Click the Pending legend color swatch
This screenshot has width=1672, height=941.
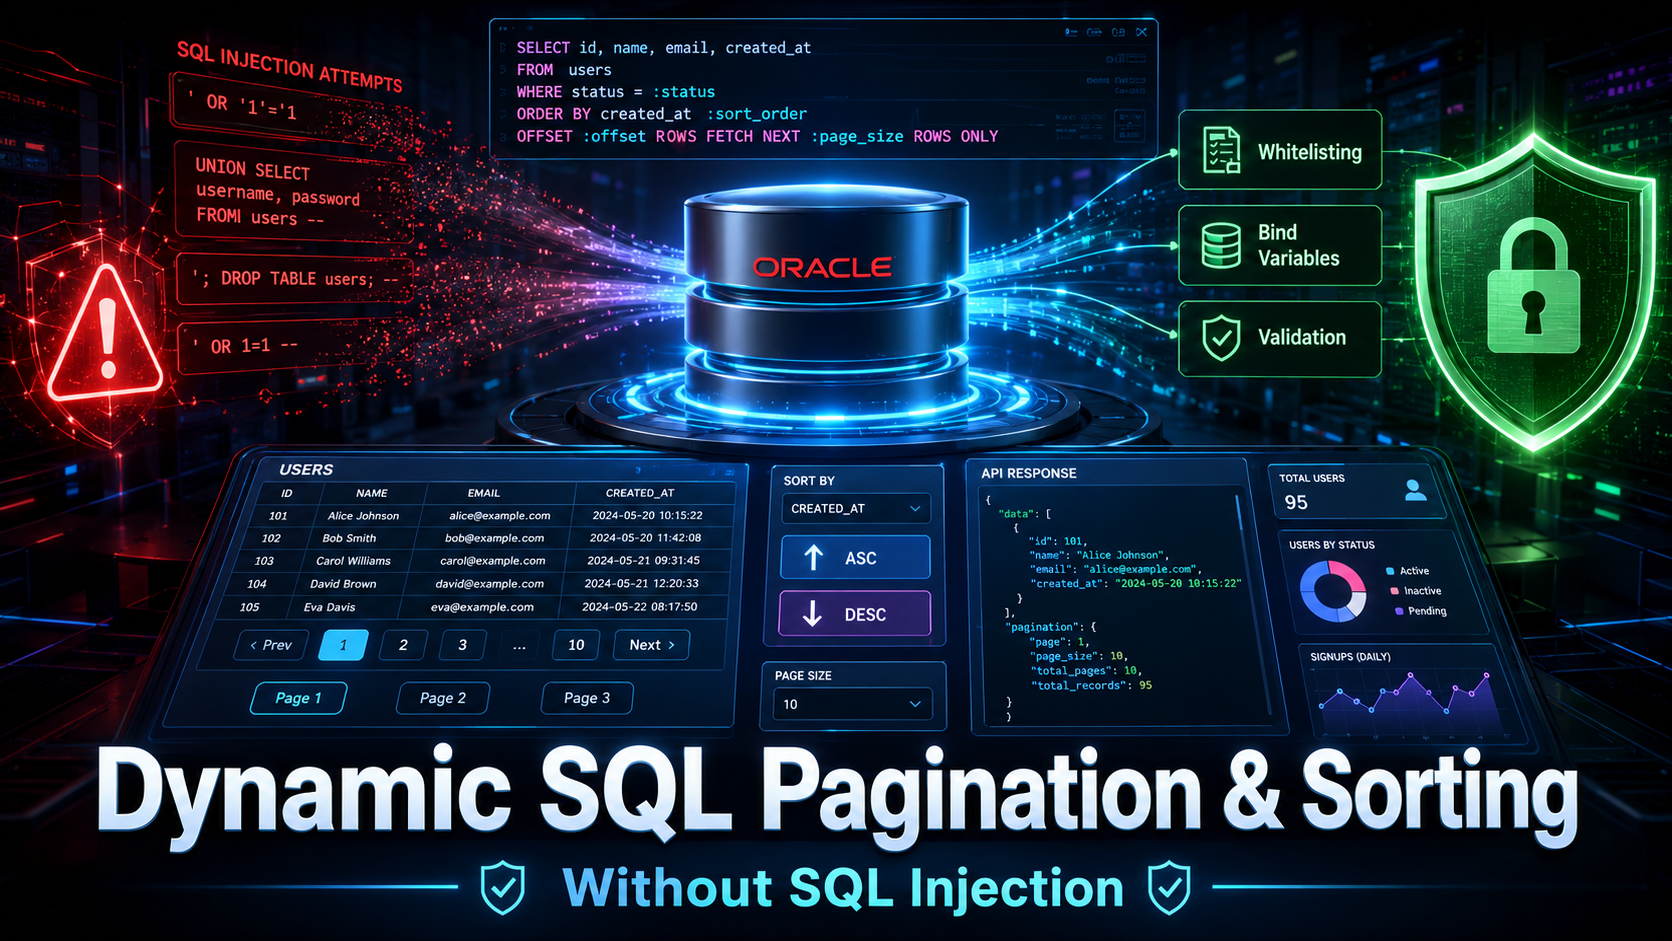[1399, 611]
